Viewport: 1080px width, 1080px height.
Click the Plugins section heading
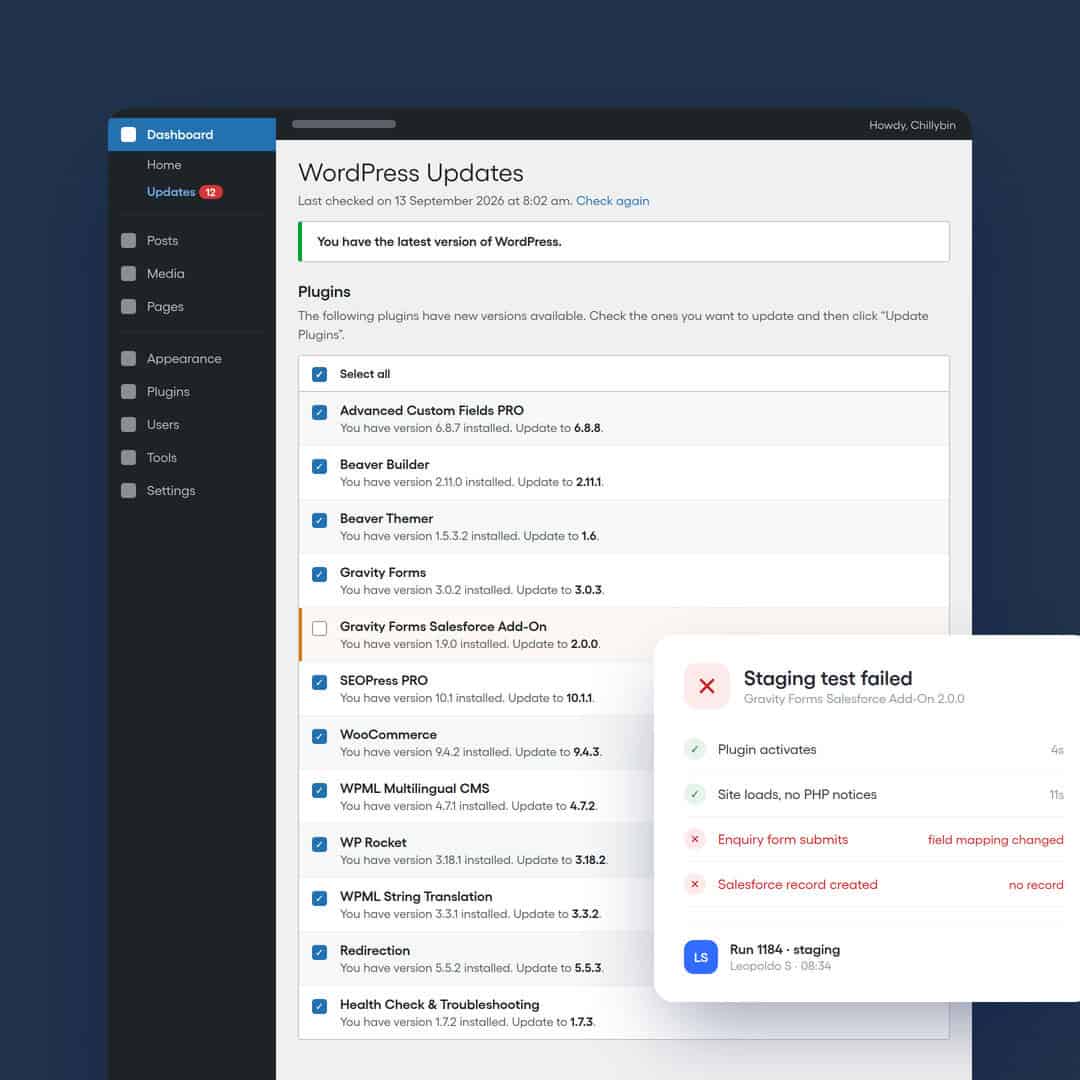324,292
